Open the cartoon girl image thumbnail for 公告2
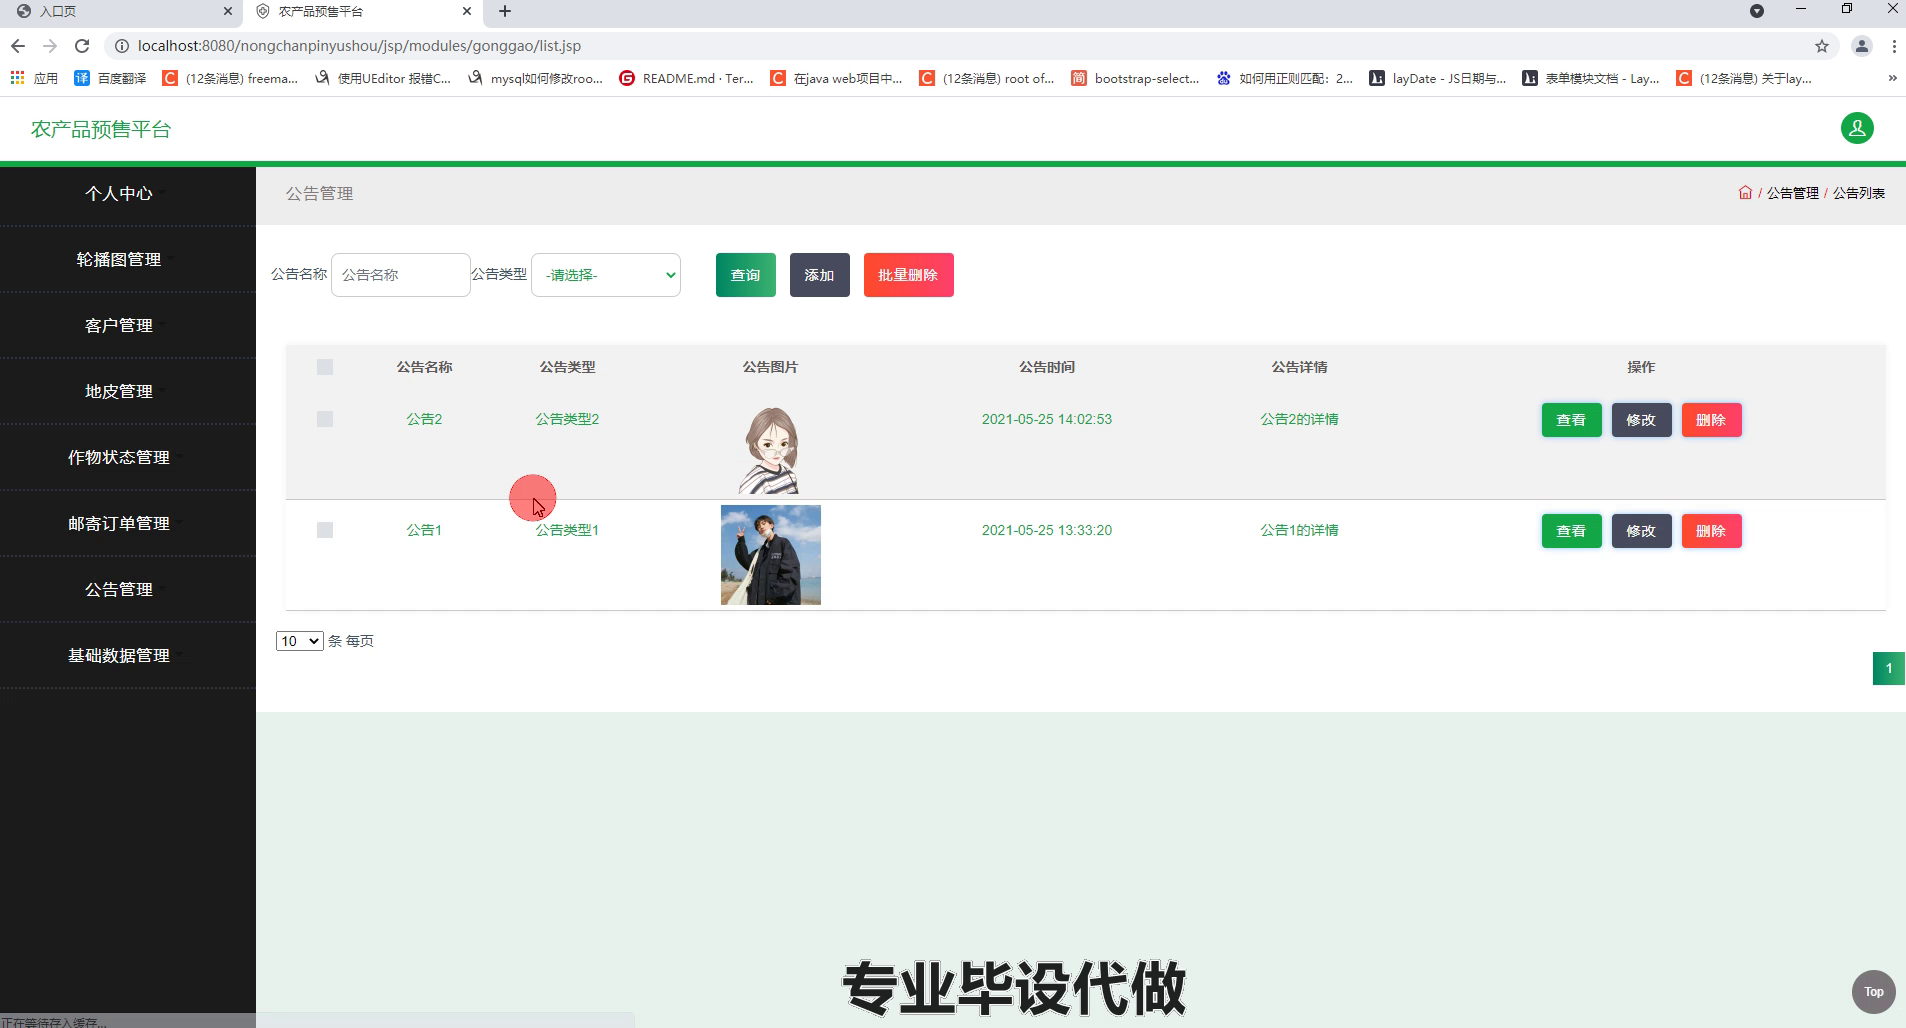 click(770, 449)
